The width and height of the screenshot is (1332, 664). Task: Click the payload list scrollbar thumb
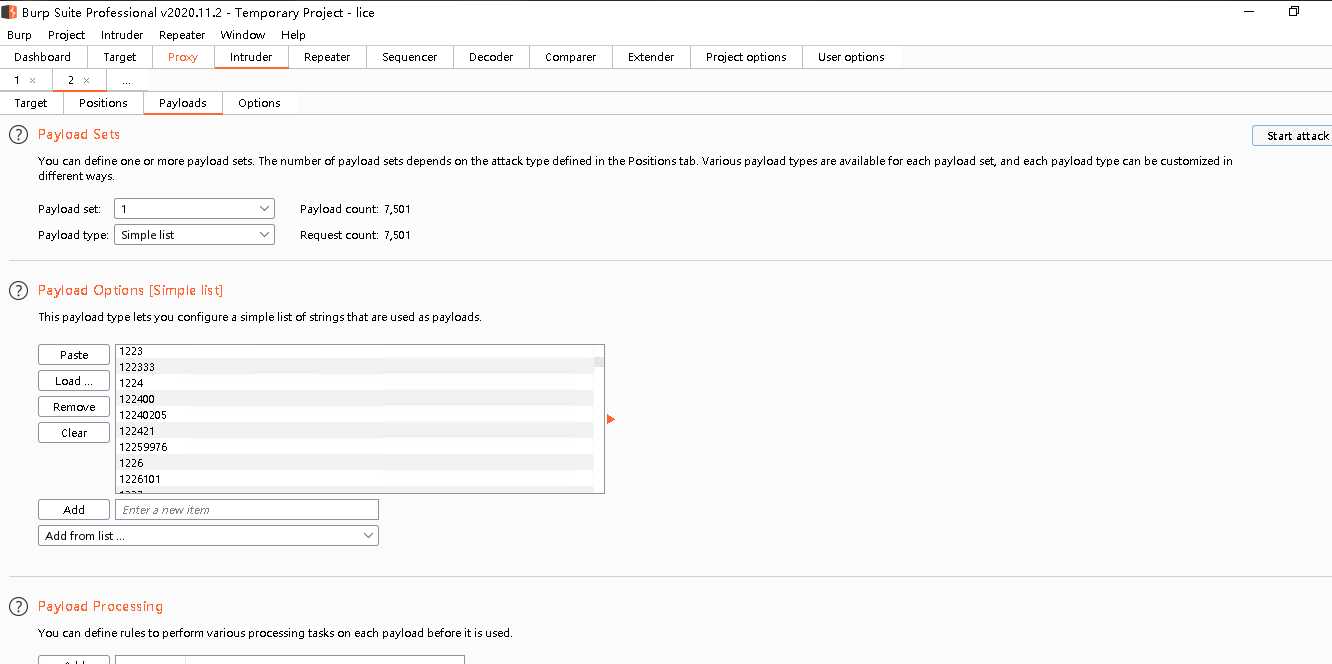[599, 362]
